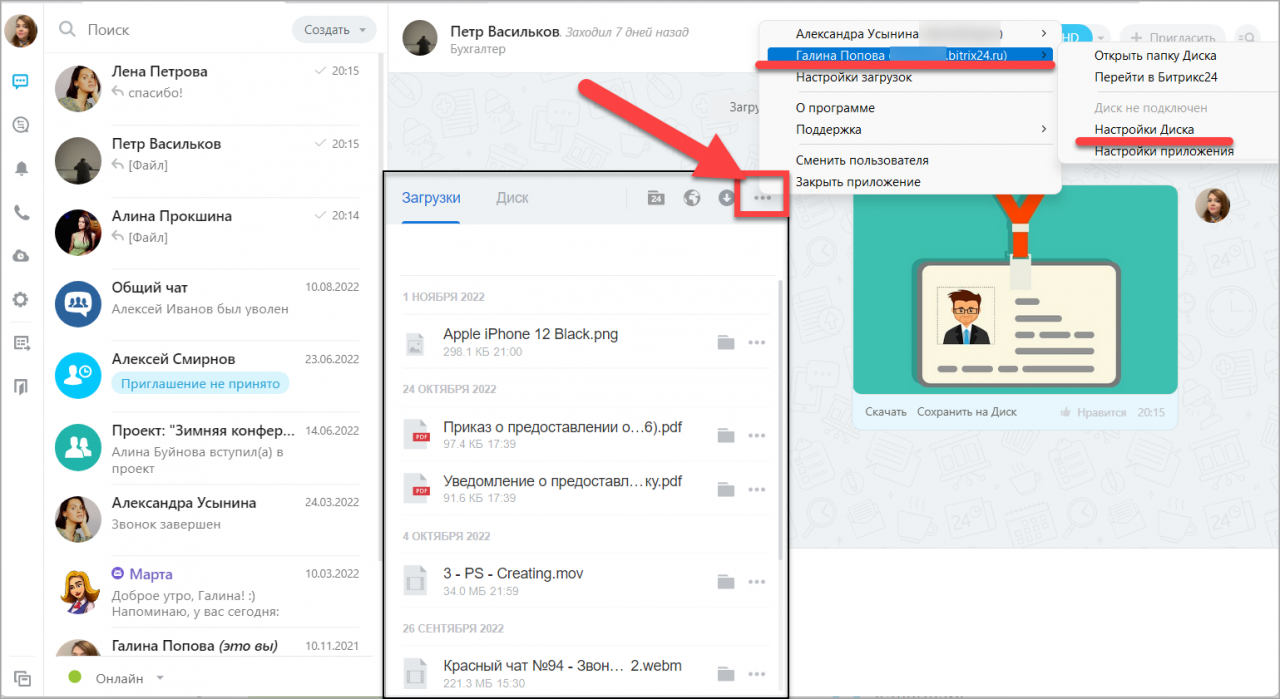This screenshot has height=699, width=1280.
Task: Expand the Создать dropdown button
Action: tap(334, 30)
